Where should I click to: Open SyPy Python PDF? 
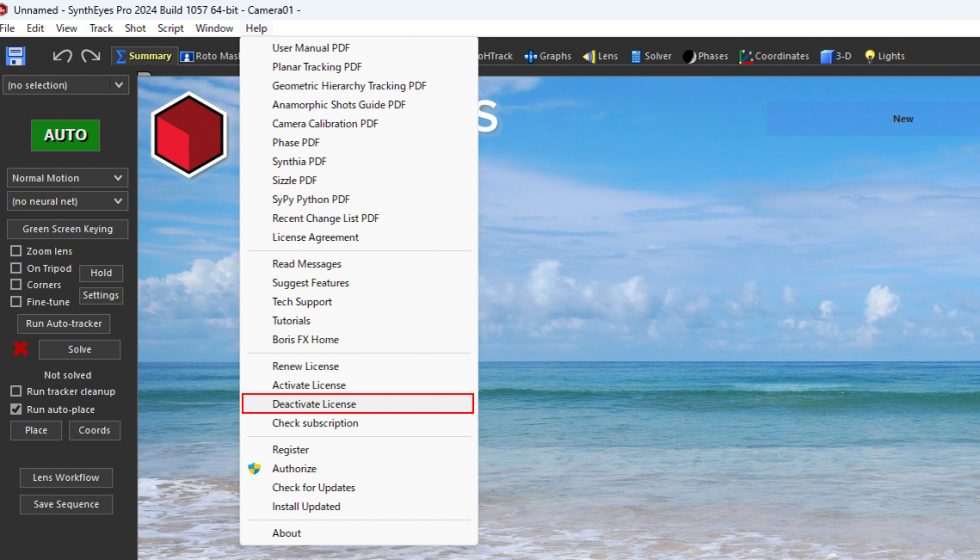tap(358, 199)
